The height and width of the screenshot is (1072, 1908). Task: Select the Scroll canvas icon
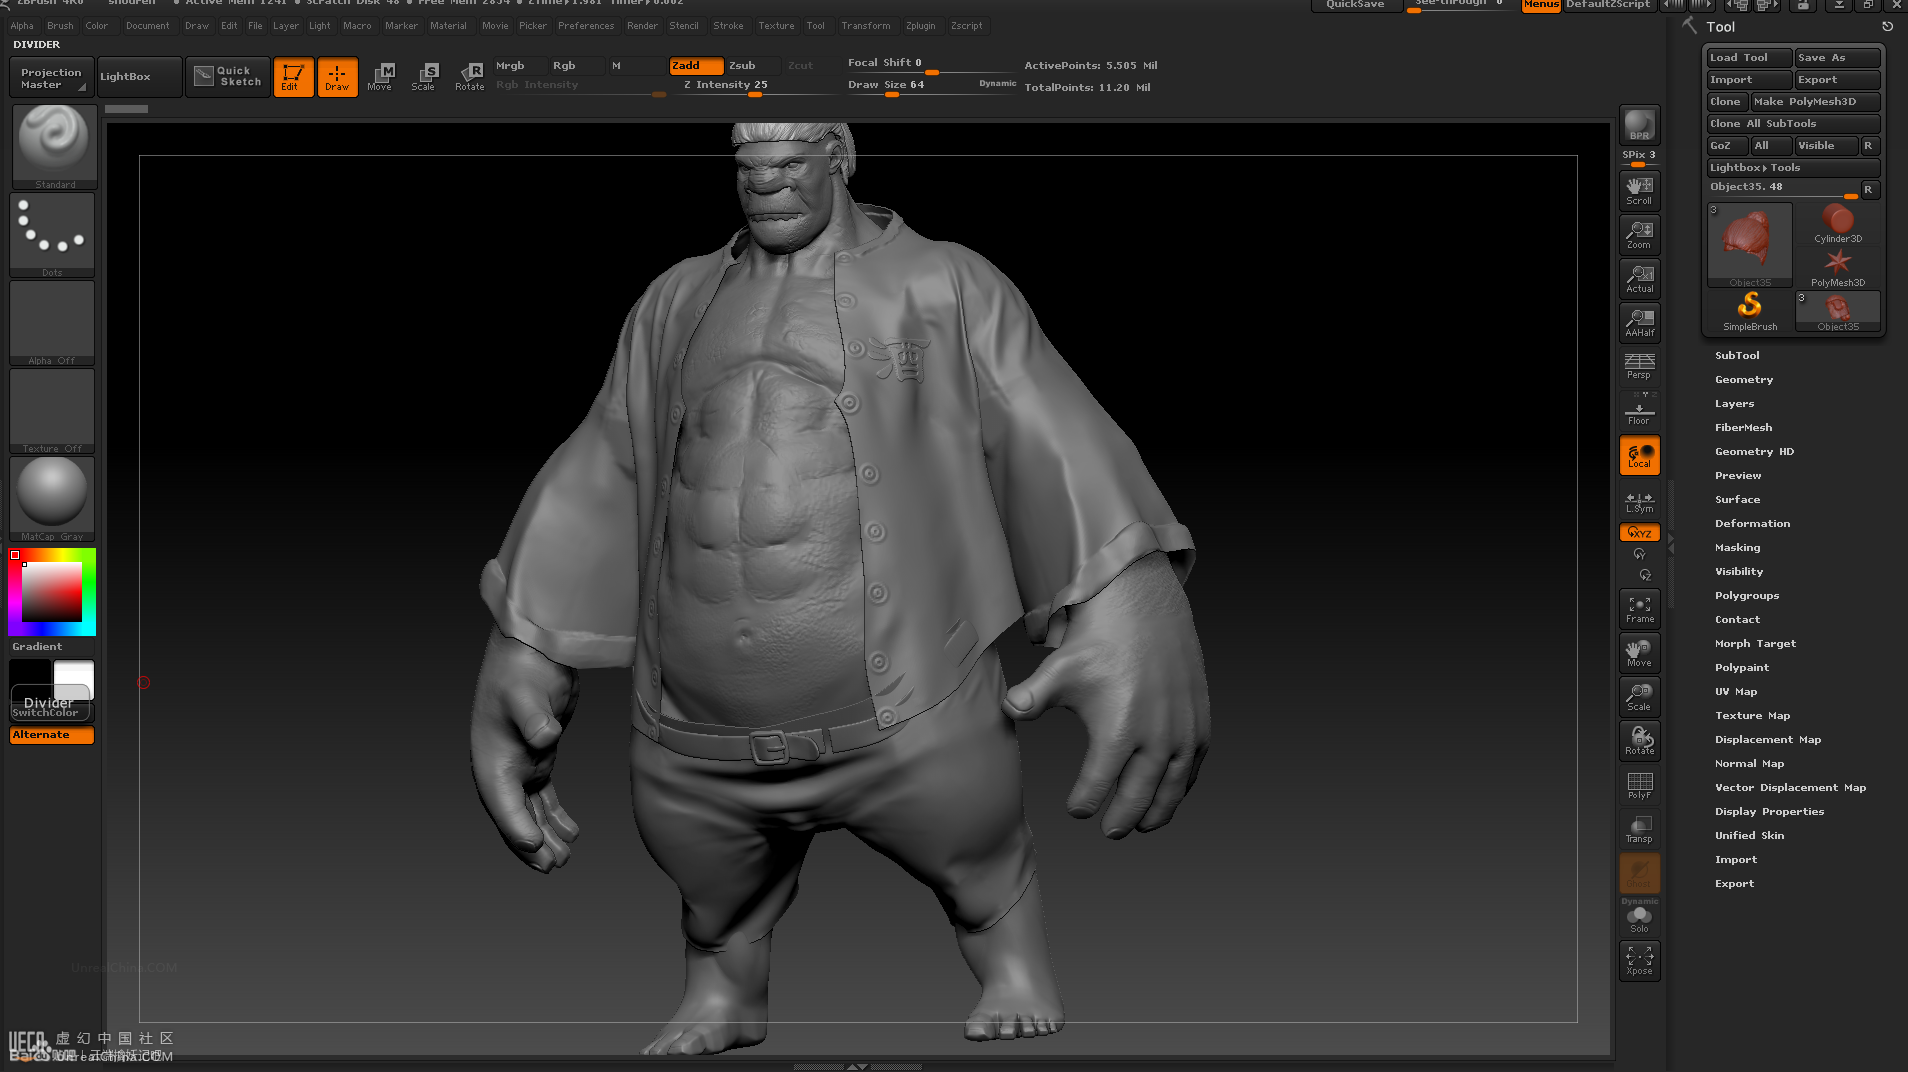coord(1639,190)
